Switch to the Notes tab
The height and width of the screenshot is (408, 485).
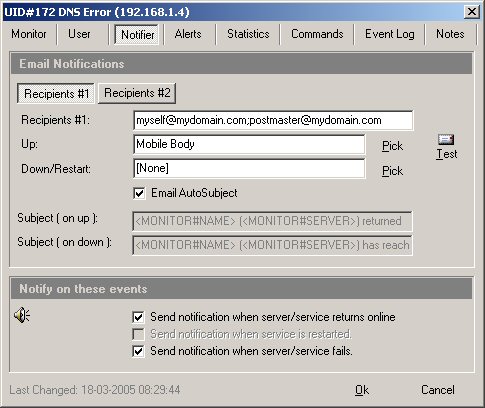click(450, 34)
